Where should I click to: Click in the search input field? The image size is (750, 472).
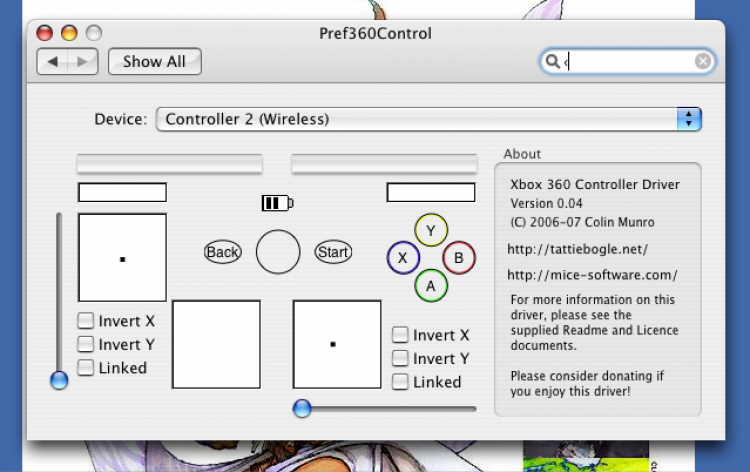[628, 61]
